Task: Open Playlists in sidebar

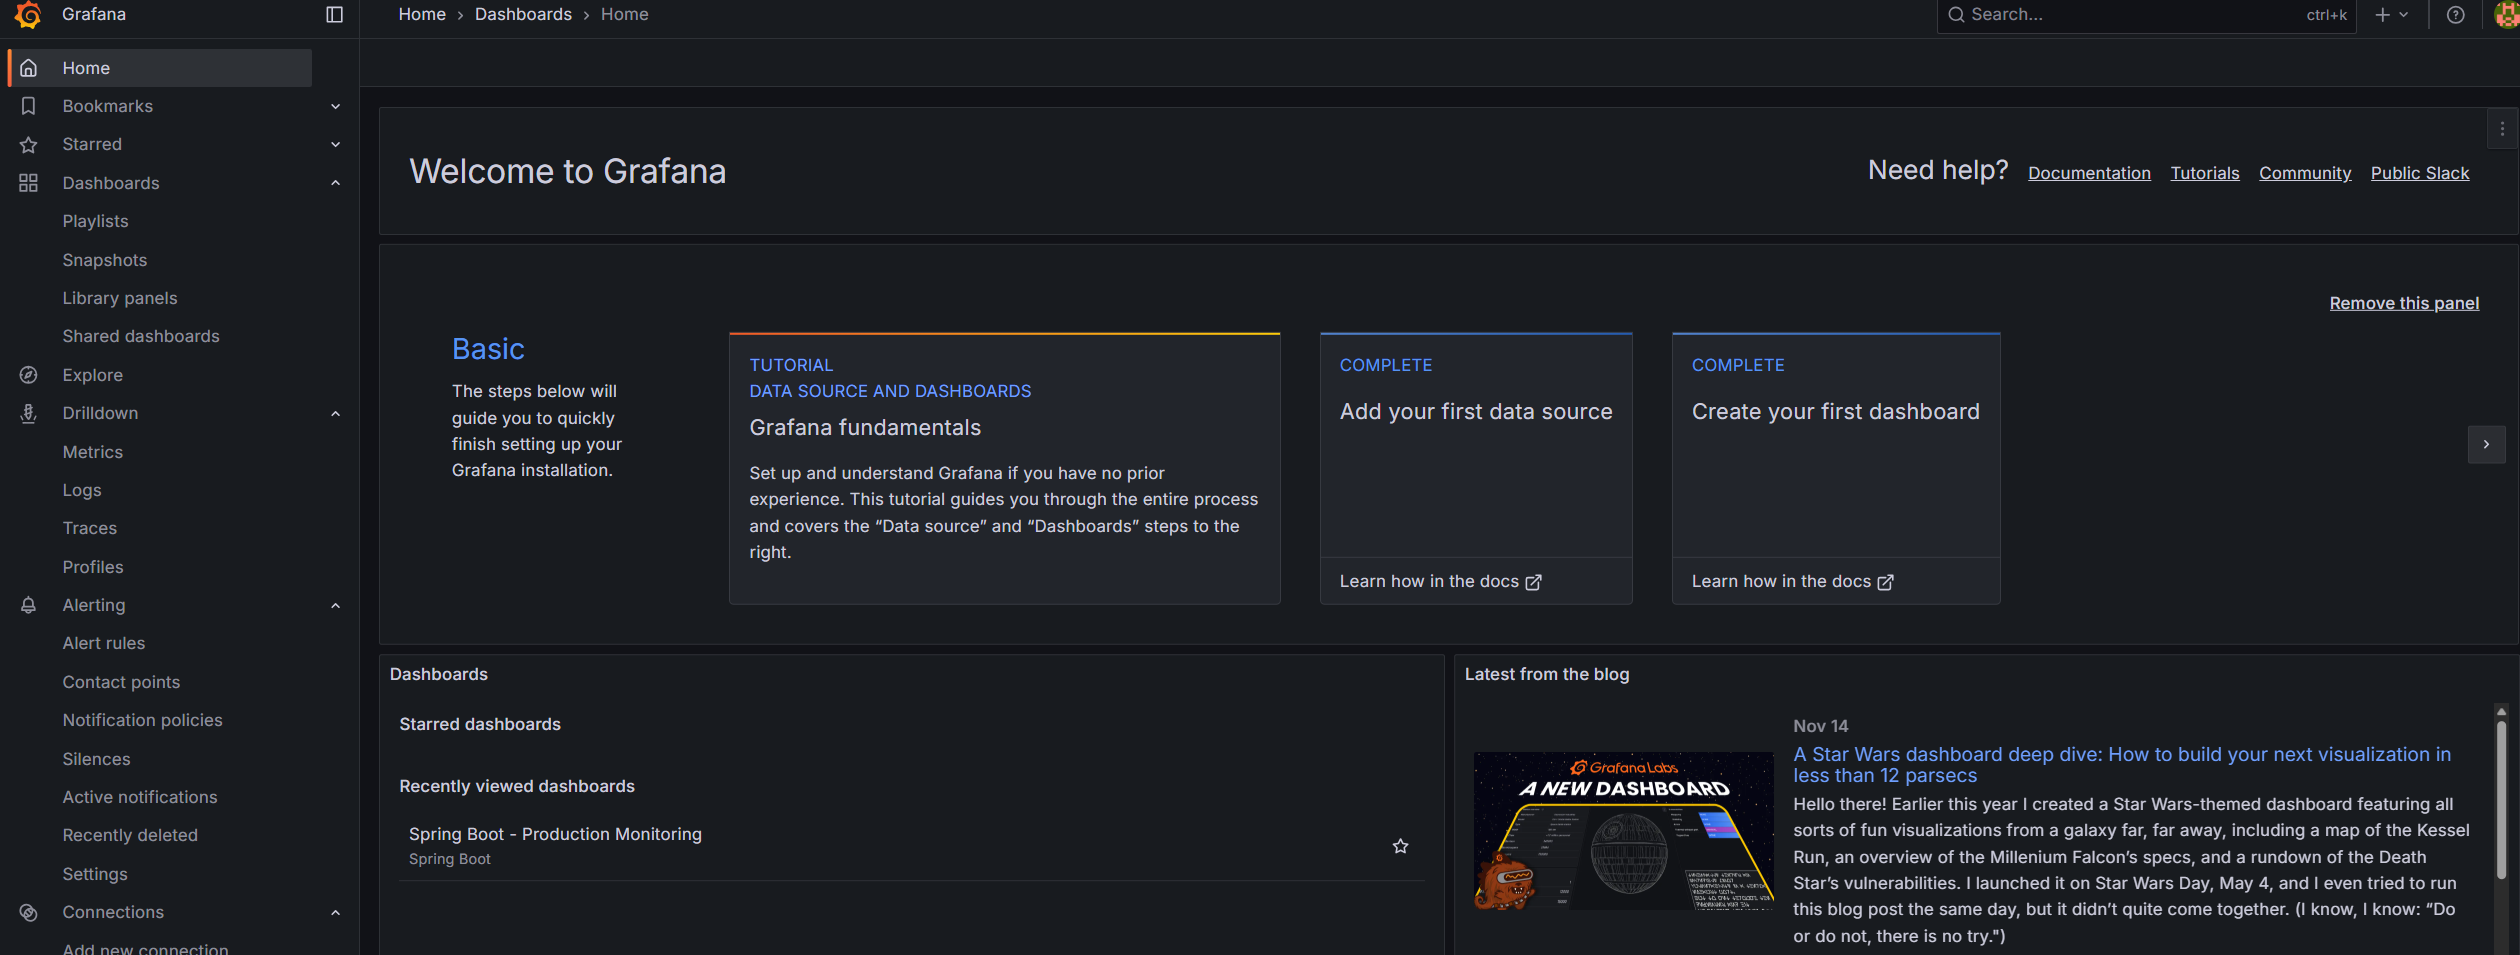Action: 95,221
